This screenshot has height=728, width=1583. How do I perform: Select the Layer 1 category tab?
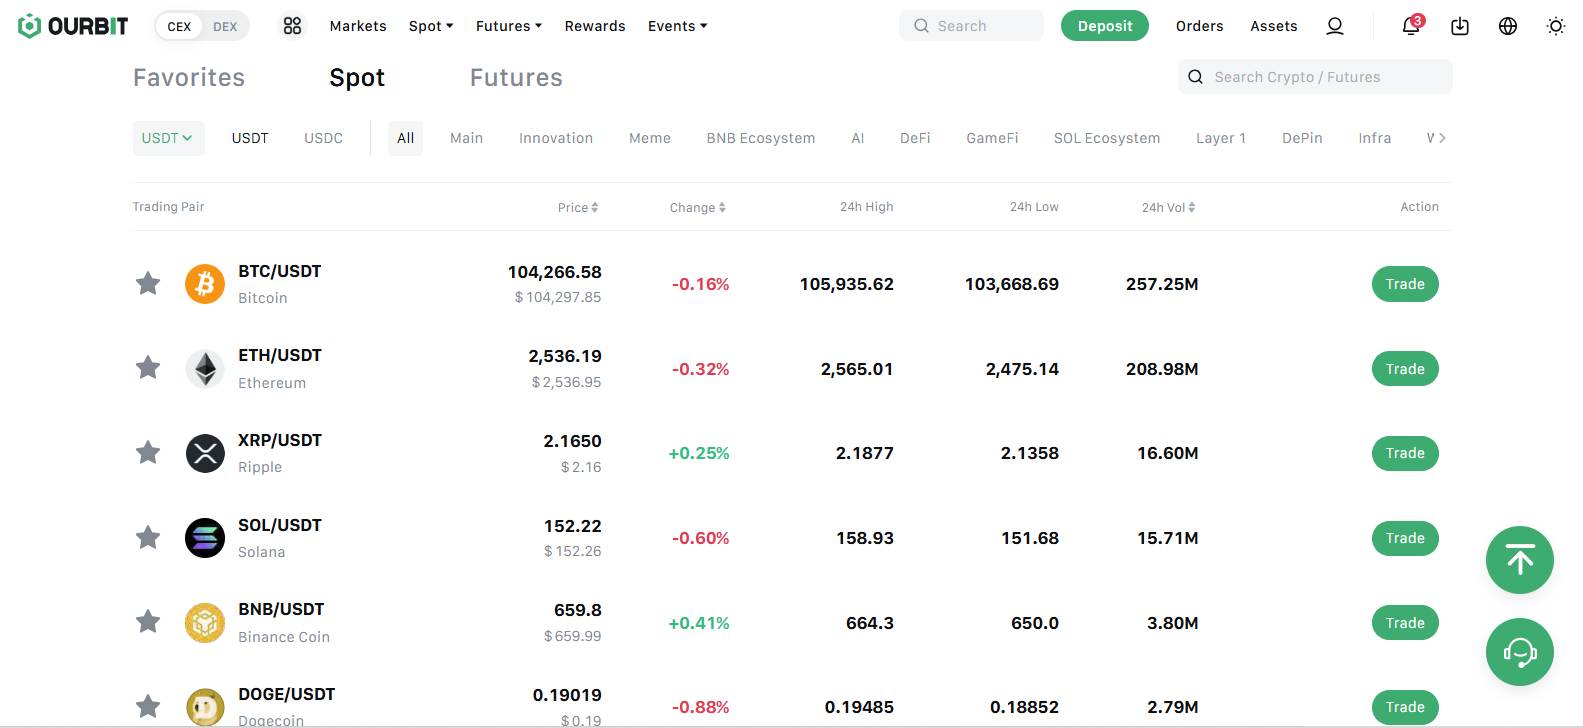(1221, 138)
